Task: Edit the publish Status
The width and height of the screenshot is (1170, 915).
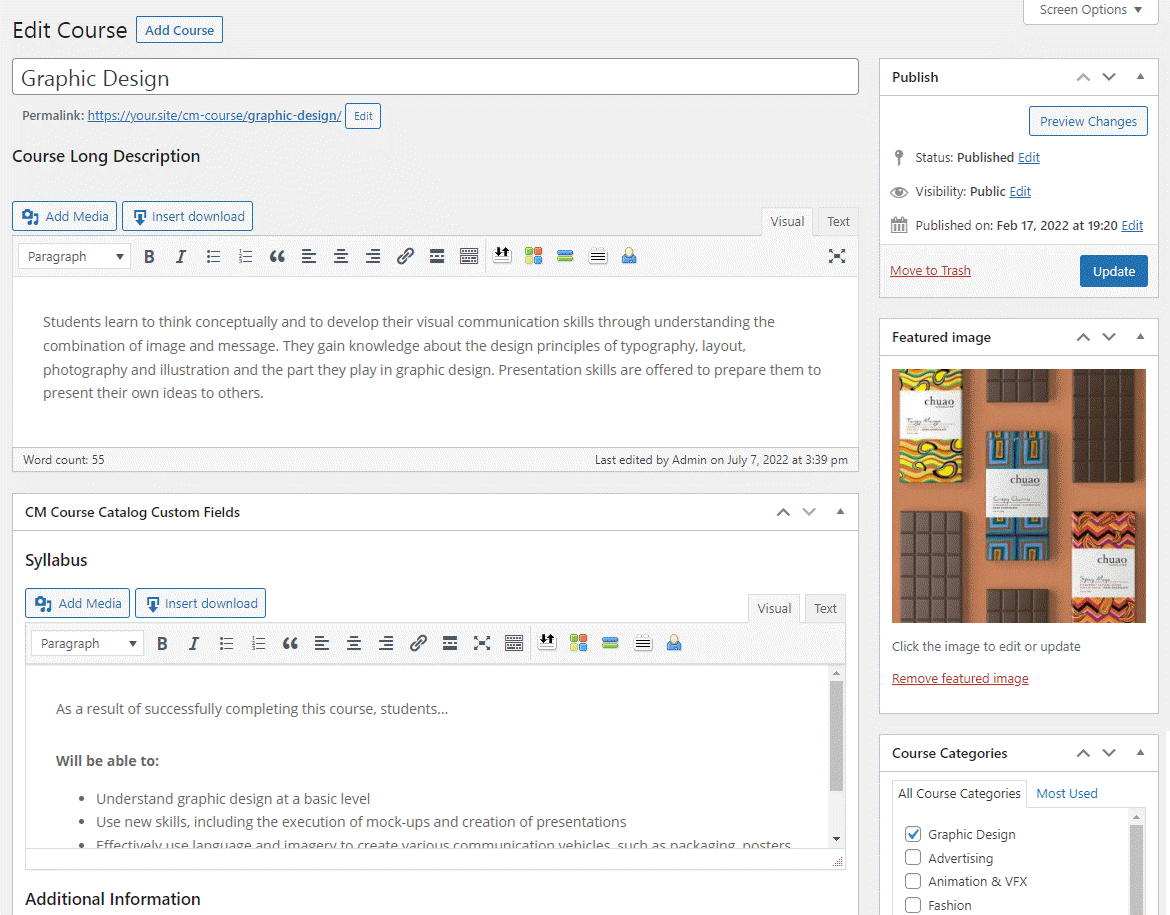Action: (1029, 157)
